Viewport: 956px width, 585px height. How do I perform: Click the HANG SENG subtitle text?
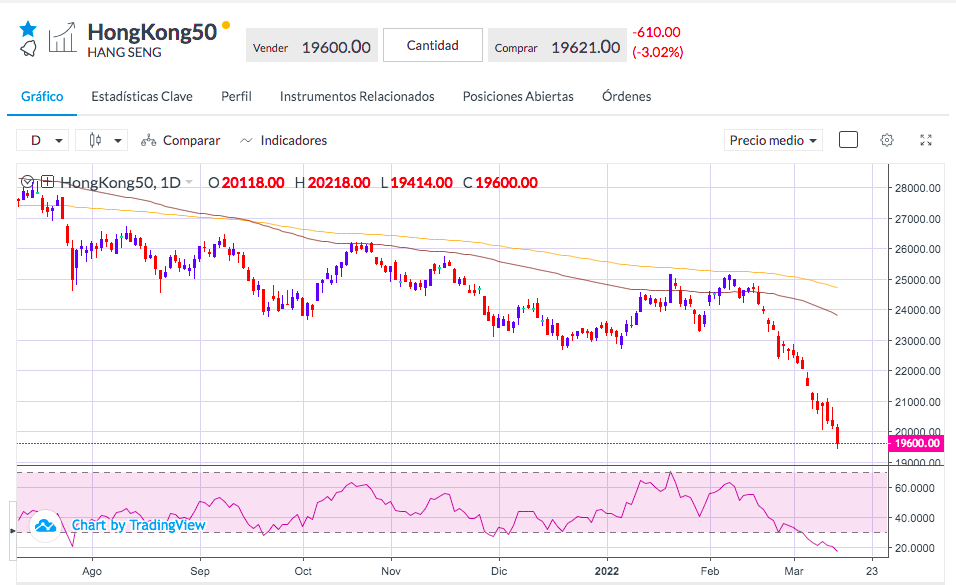coord(124,52)
